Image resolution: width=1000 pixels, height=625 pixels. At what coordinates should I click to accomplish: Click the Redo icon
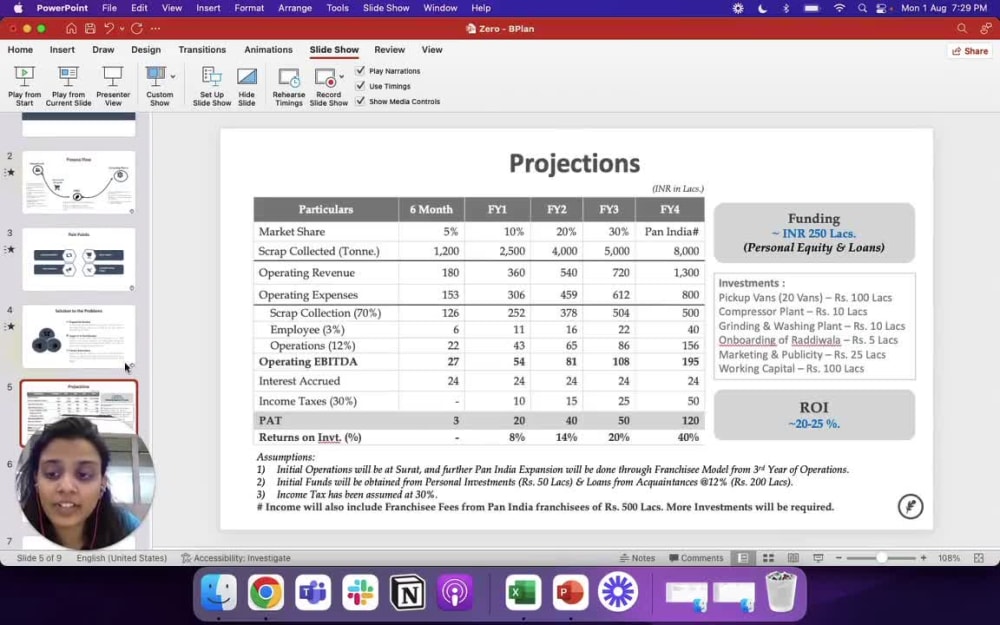coord(136,29)
